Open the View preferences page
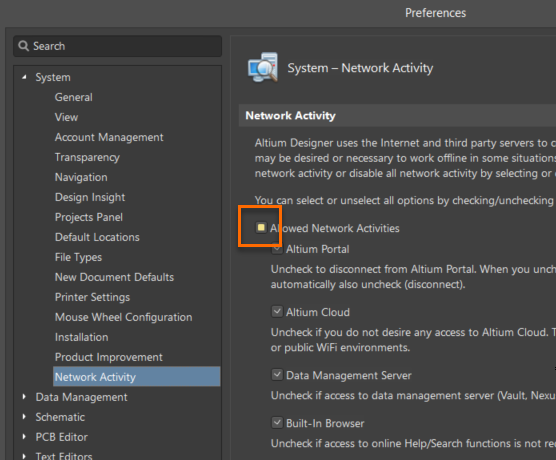The width and height of the screenshot is (556, 460). (x=66, y=117)
